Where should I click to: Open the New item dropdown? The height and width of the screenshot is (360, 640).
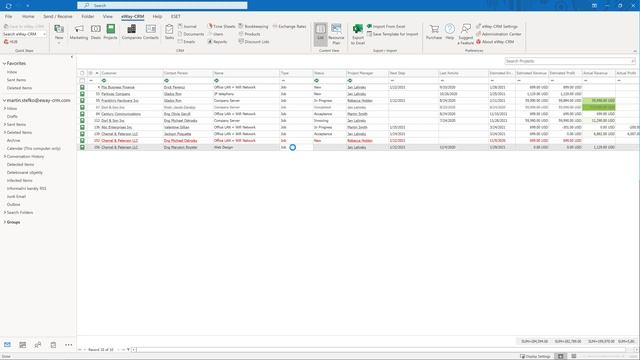(x=59, y=34)
